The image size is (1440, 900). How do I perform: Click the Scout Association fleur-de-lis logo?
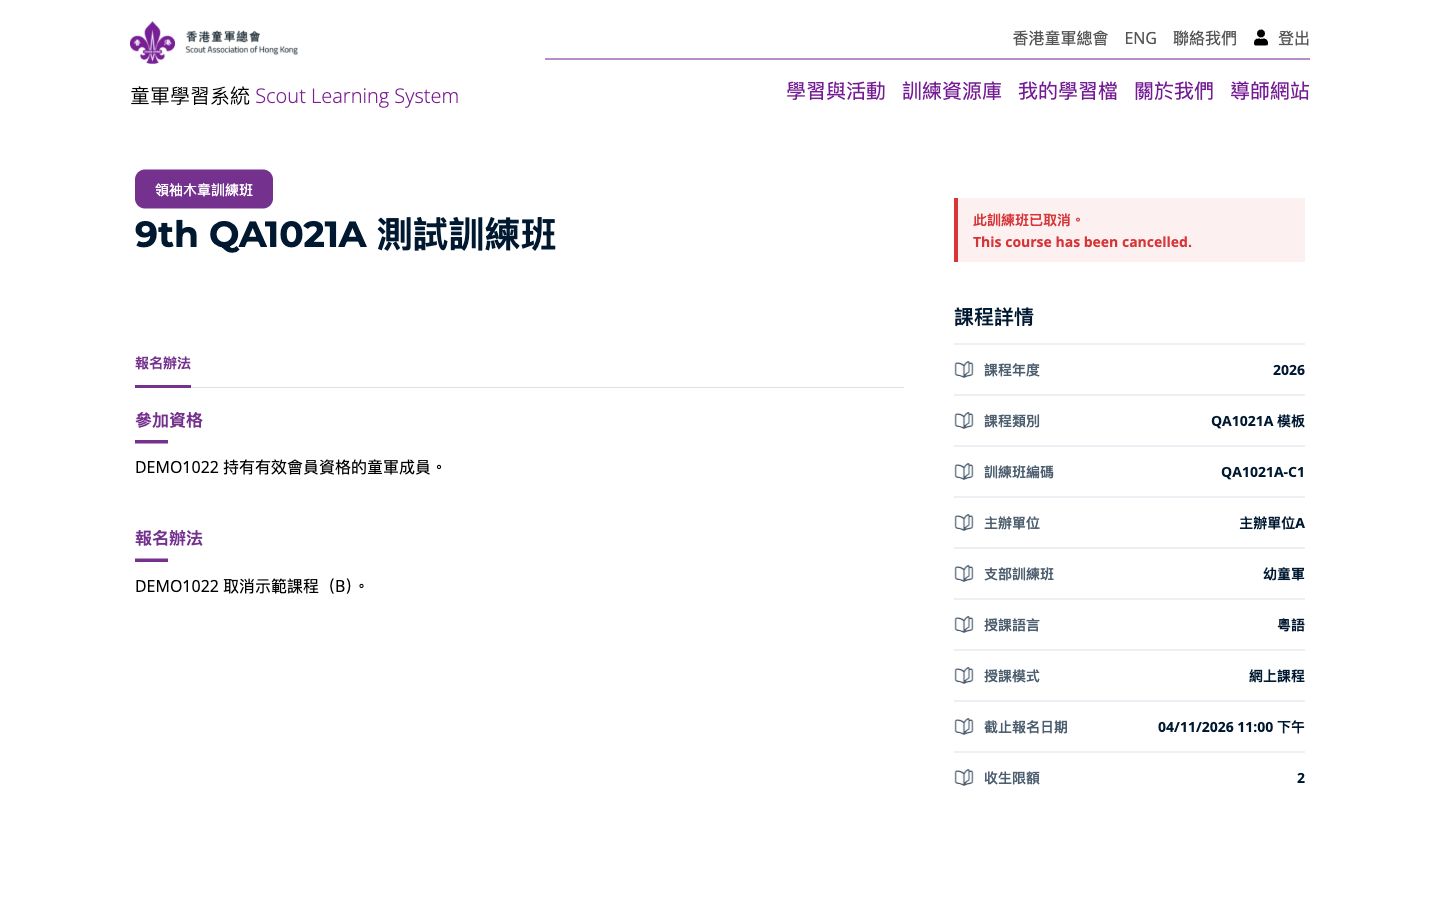click(152, 42)
